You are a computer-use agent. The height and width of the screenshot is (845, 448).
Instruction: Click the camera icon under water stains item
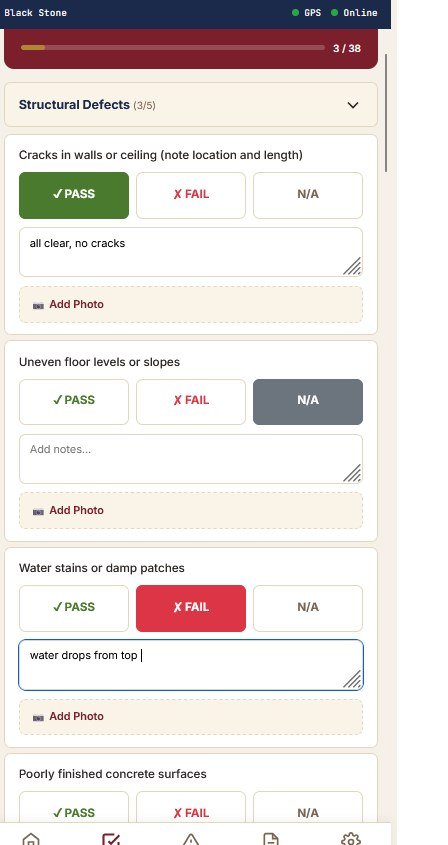pos(38,717)
